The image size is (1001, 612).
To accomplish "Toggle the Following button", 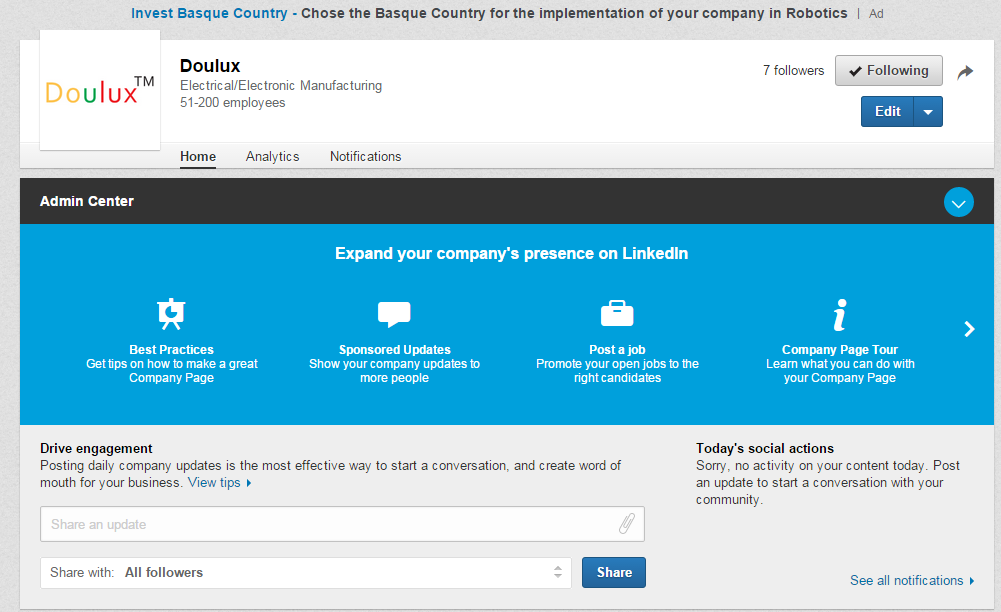I will pyautogui.click(x=889, y=70).
